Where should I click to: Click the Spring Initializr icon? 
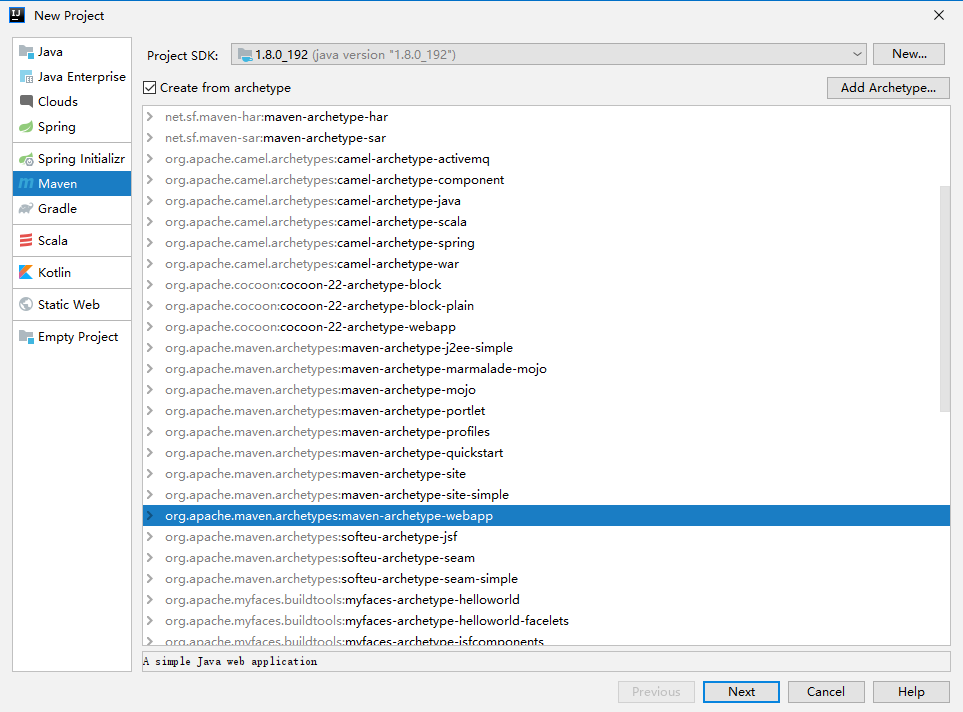point(26,159)
